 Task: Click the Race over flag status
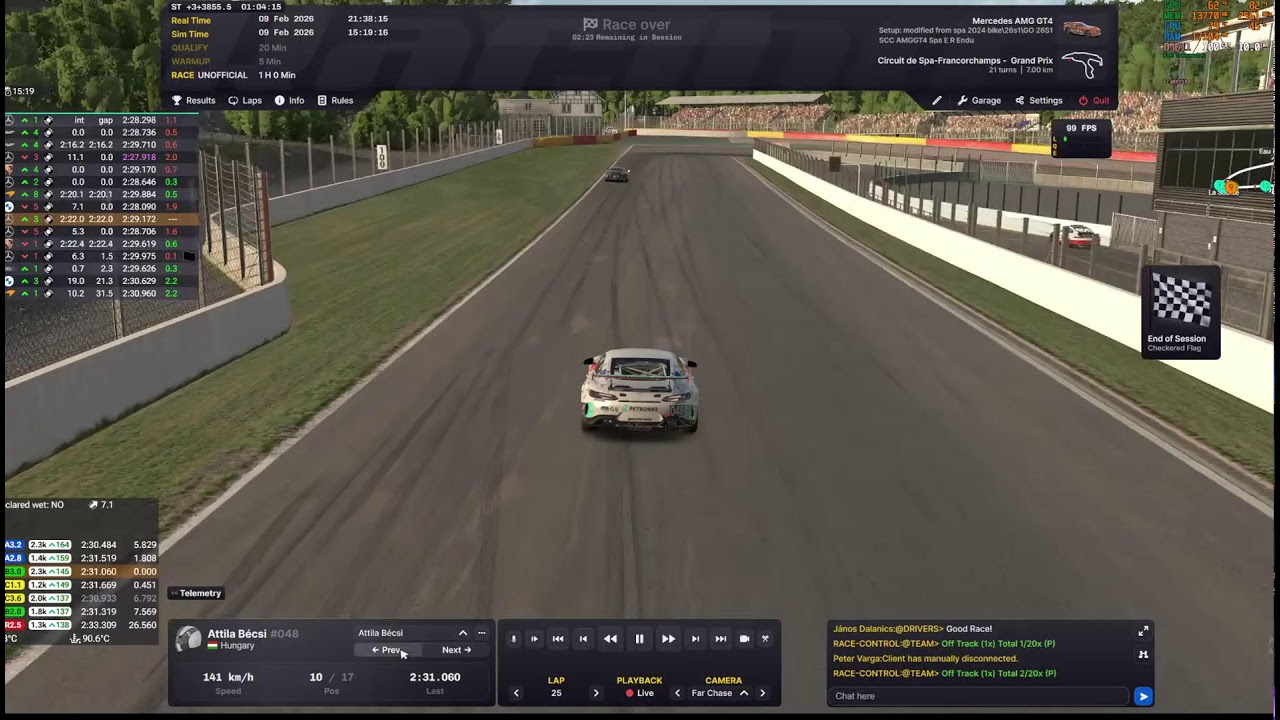pos(627,25)
